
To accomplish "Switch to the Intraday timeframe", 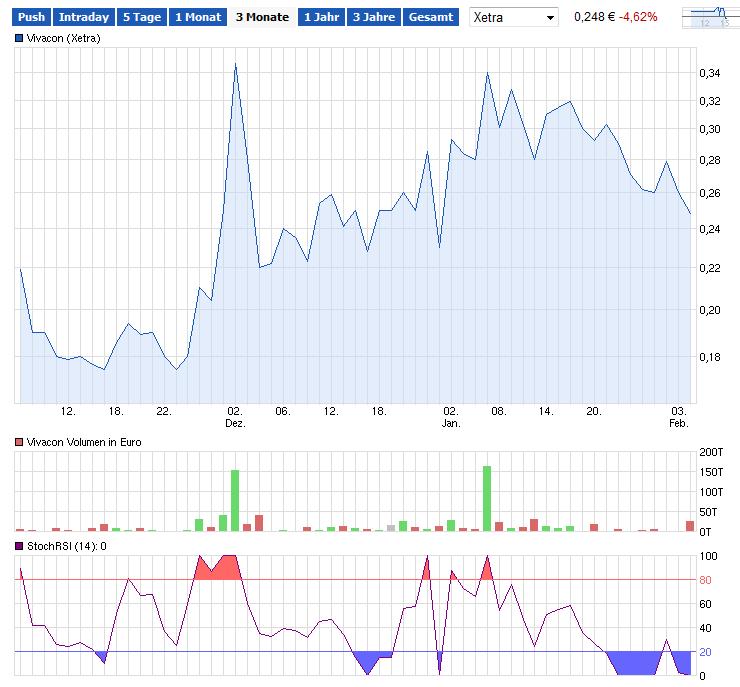I will [x=83, y=17].
